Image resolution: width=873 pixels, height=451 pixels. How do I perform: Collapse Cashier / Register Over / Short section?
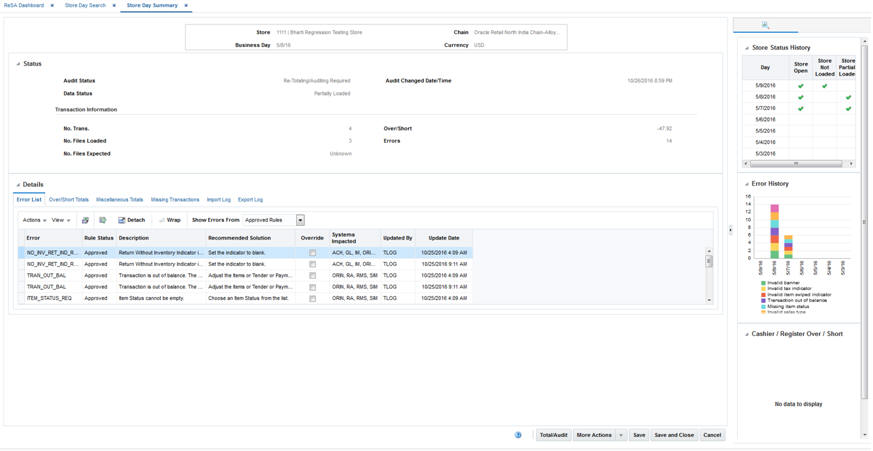[747, 334]
